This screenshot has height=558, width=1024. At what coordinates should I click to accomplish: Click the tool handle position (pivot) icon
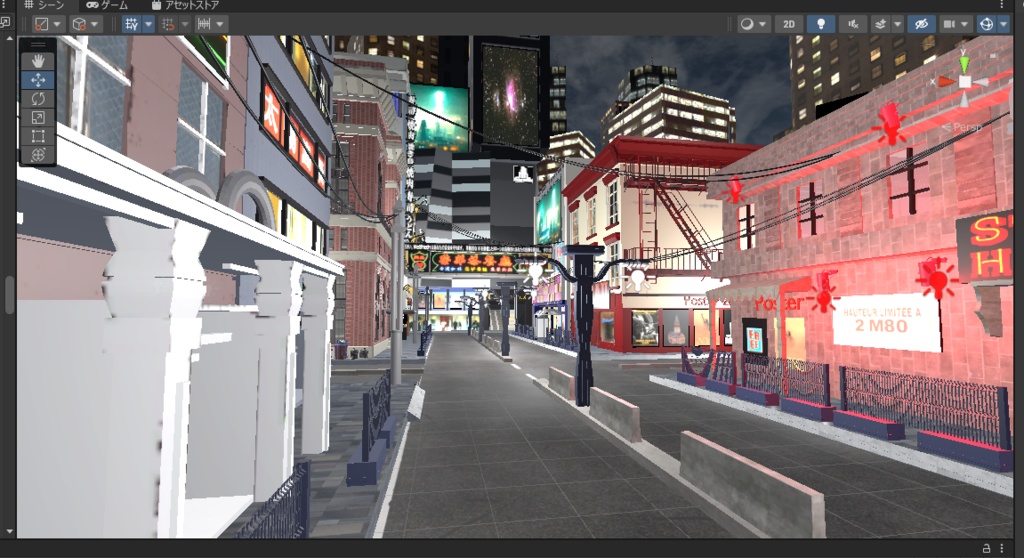click(41, 24)
